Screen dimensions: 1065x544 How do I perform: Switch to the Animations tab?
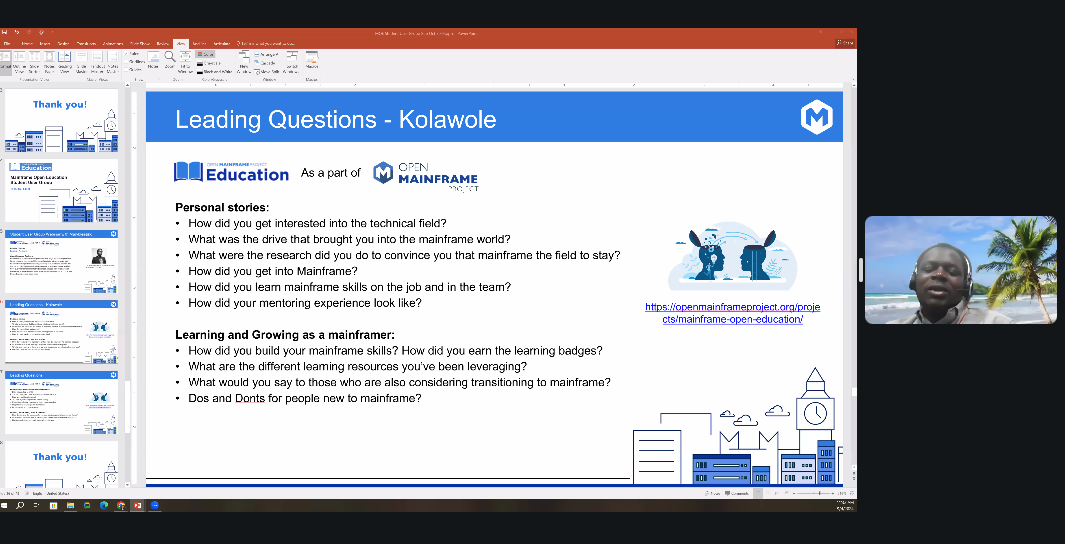113,43
